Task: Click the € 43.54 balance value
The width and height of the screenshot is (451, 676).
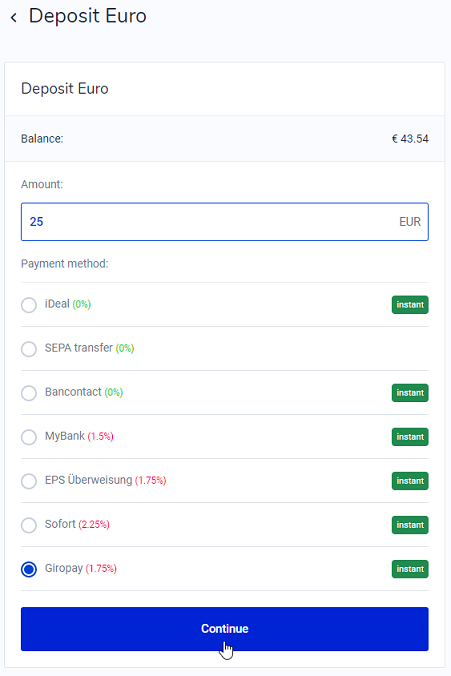Action: coord(410,139)
